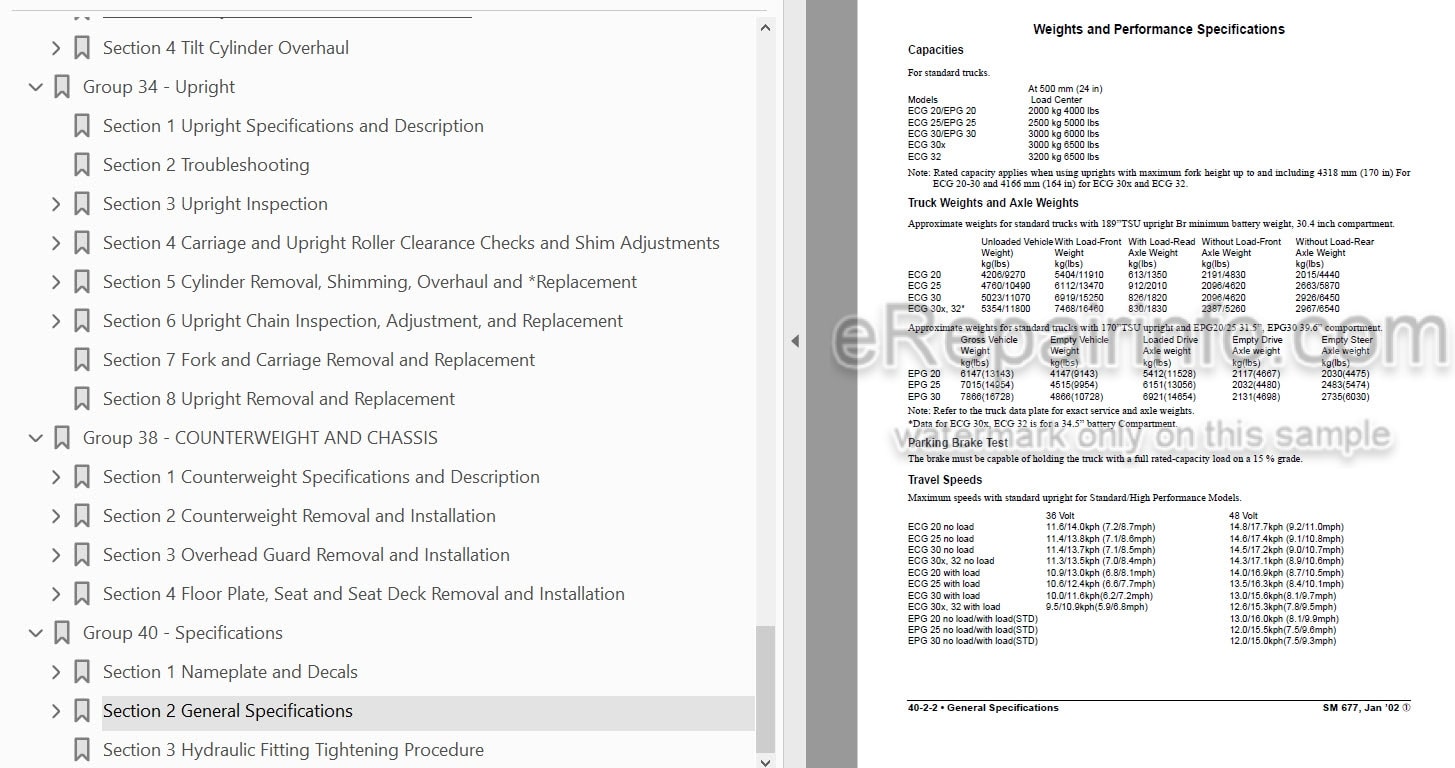The image size is (1455, 768).
Task: Click bookmark icon of Section 4 Floor Plate
Action: (82, 594)
